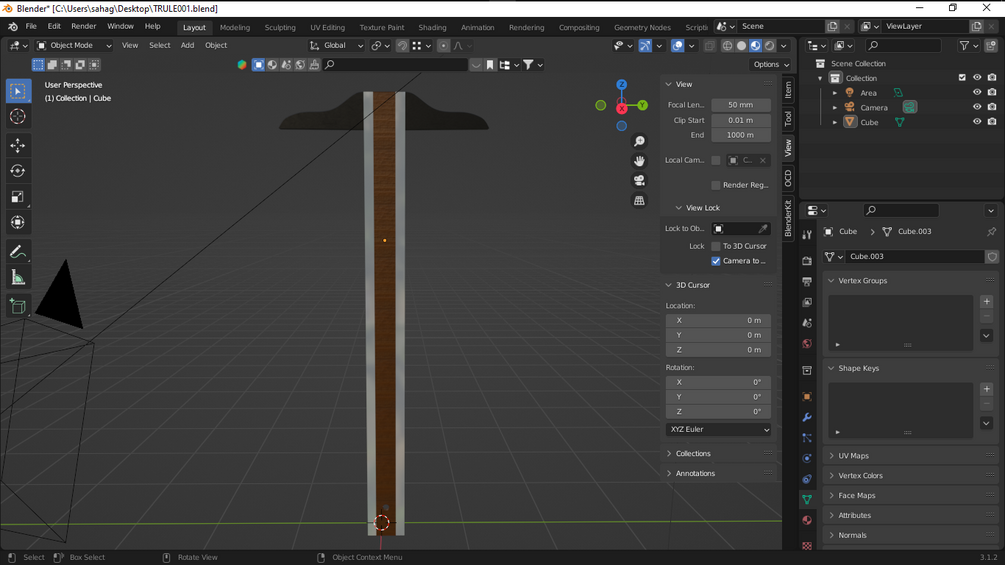Viewport: 1005px width, 565px height.
Task: Toggle Collection exclude checkbox
Action: 962,78
